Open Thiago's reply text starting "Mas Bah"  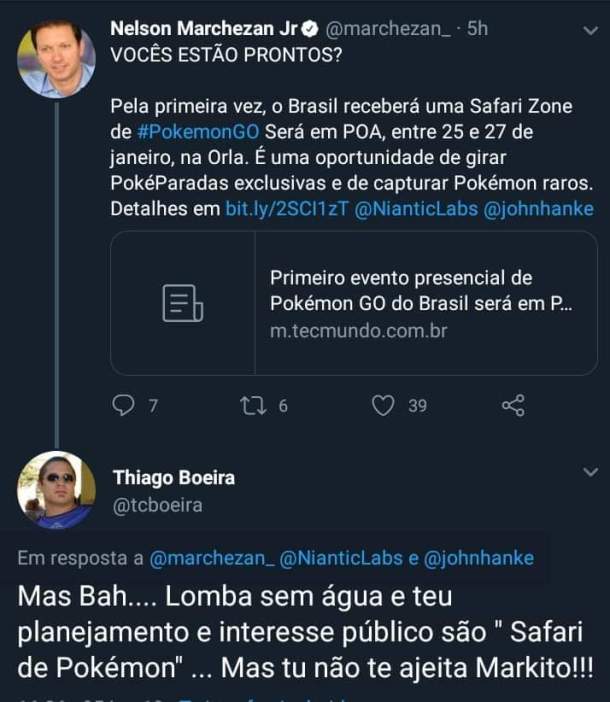[x=300, y=631]
